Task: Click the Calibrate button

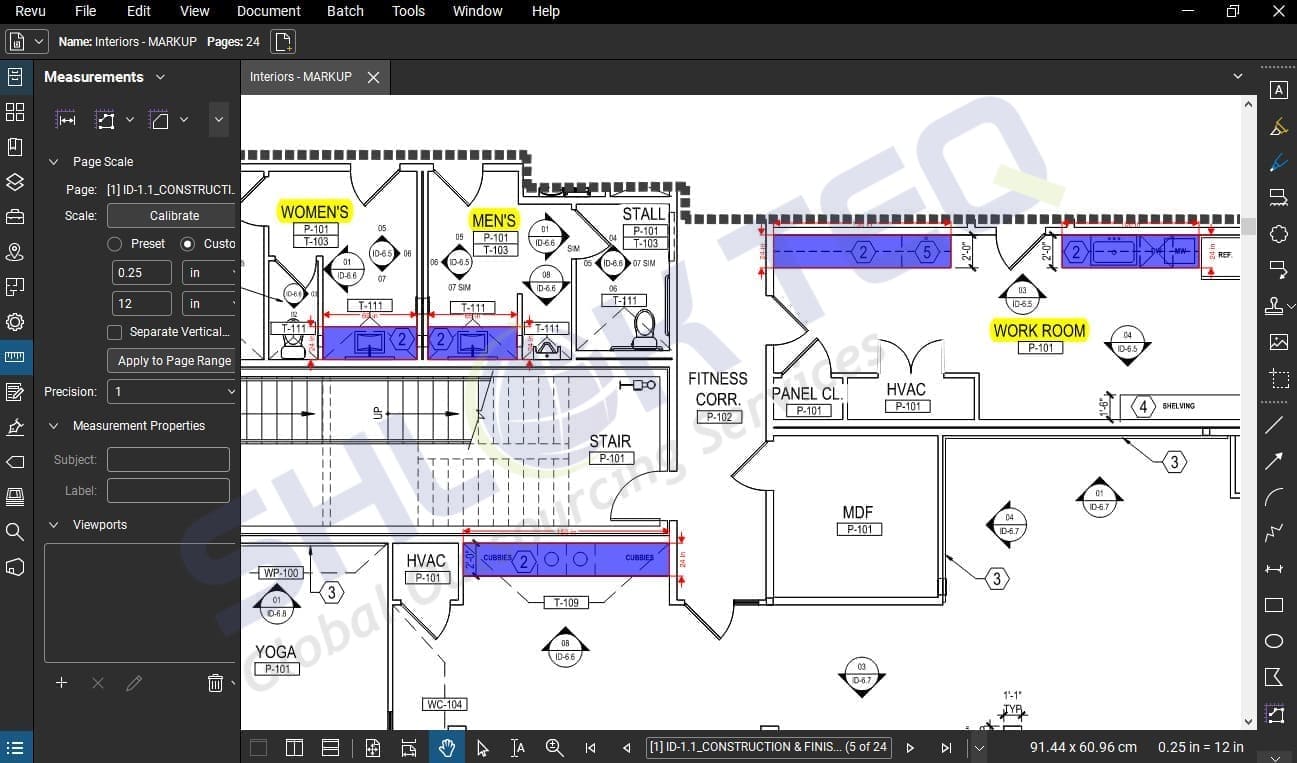Action: pyautogui.click(x=171, y=216)
